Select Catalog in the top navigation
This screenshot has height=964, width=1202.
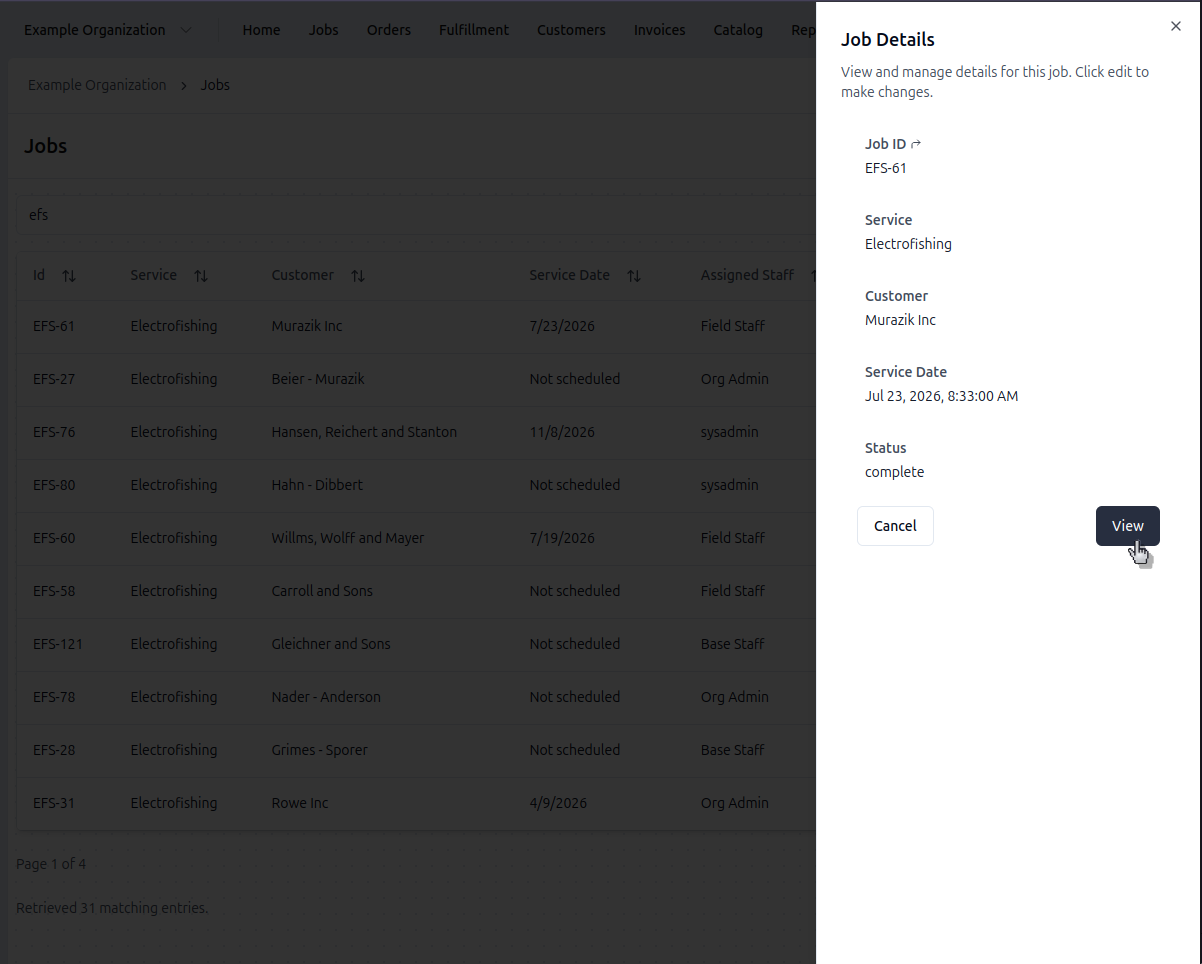point(738,30)
